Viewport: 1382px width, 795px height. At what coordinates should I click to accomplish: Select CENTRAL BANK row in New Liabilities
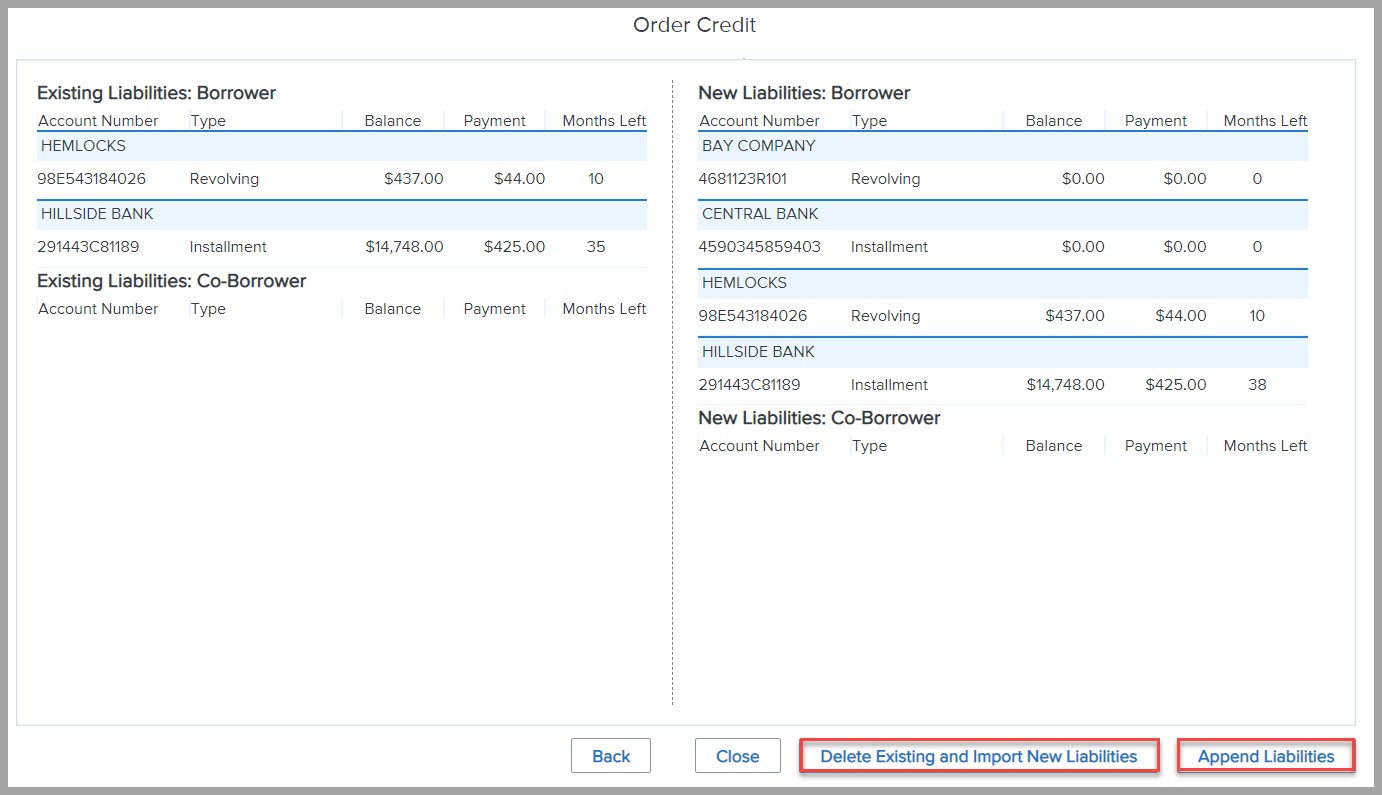tap(1003, 214)
